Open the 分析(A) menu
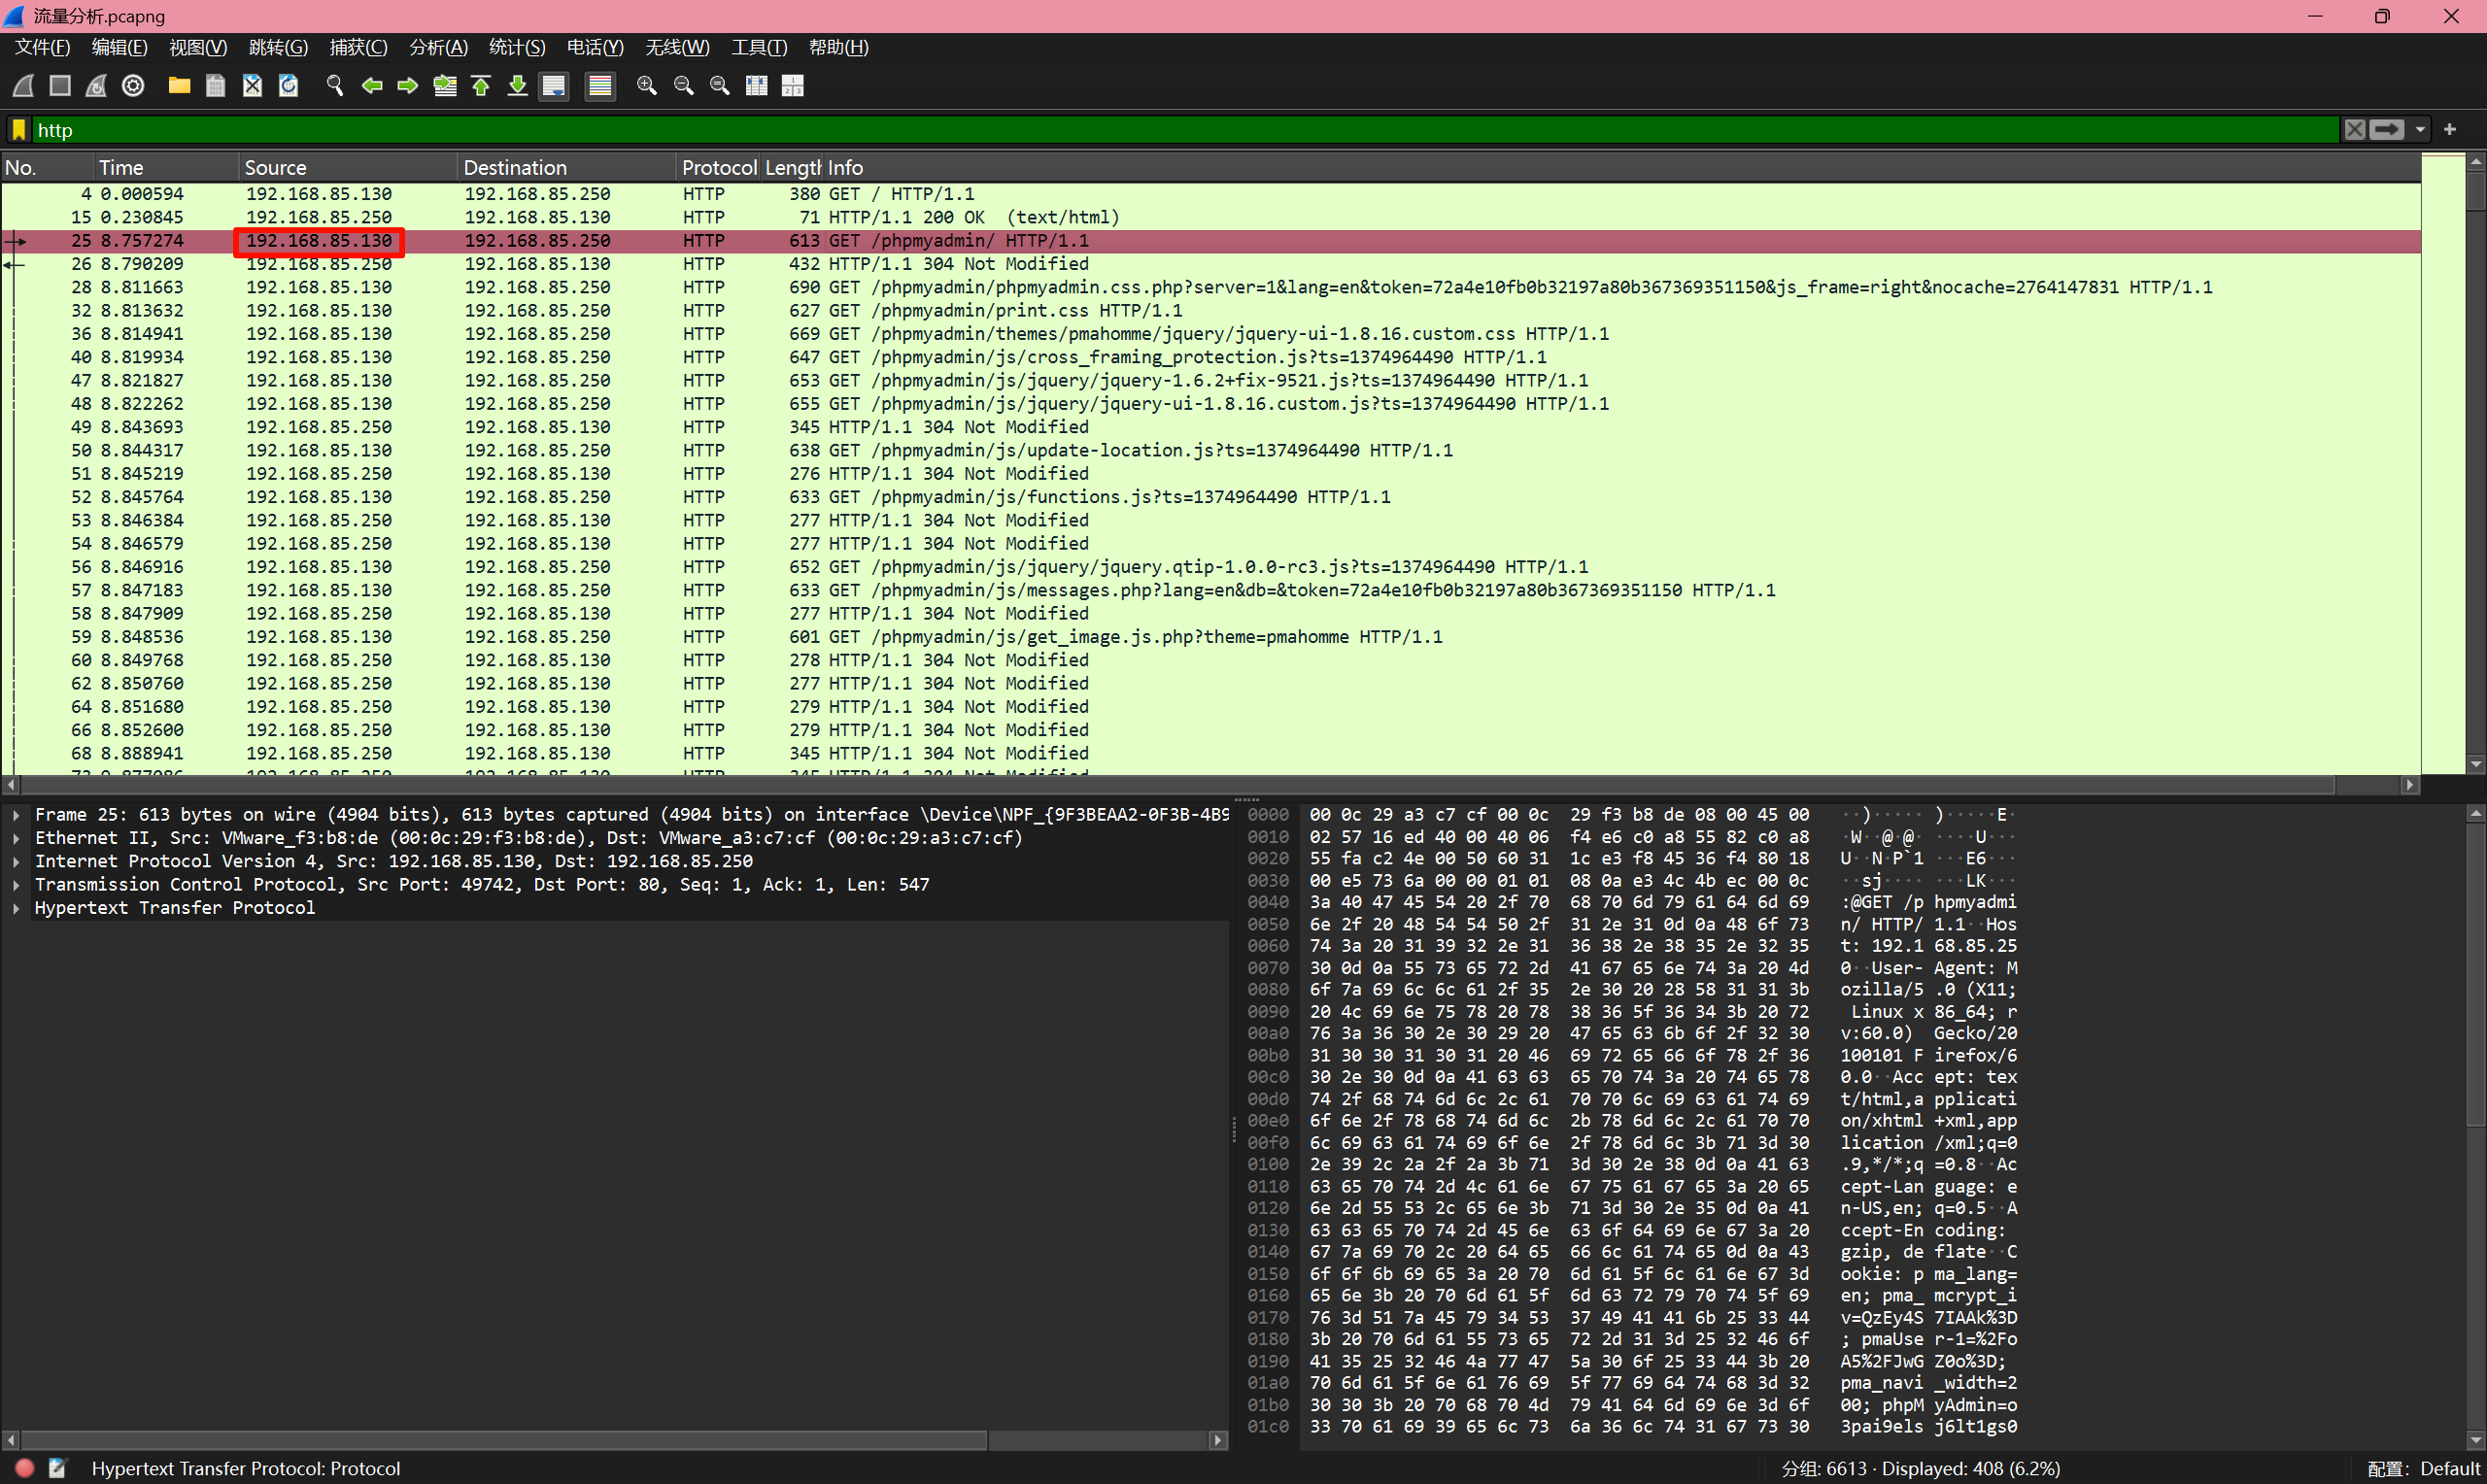 click(438, 47)
